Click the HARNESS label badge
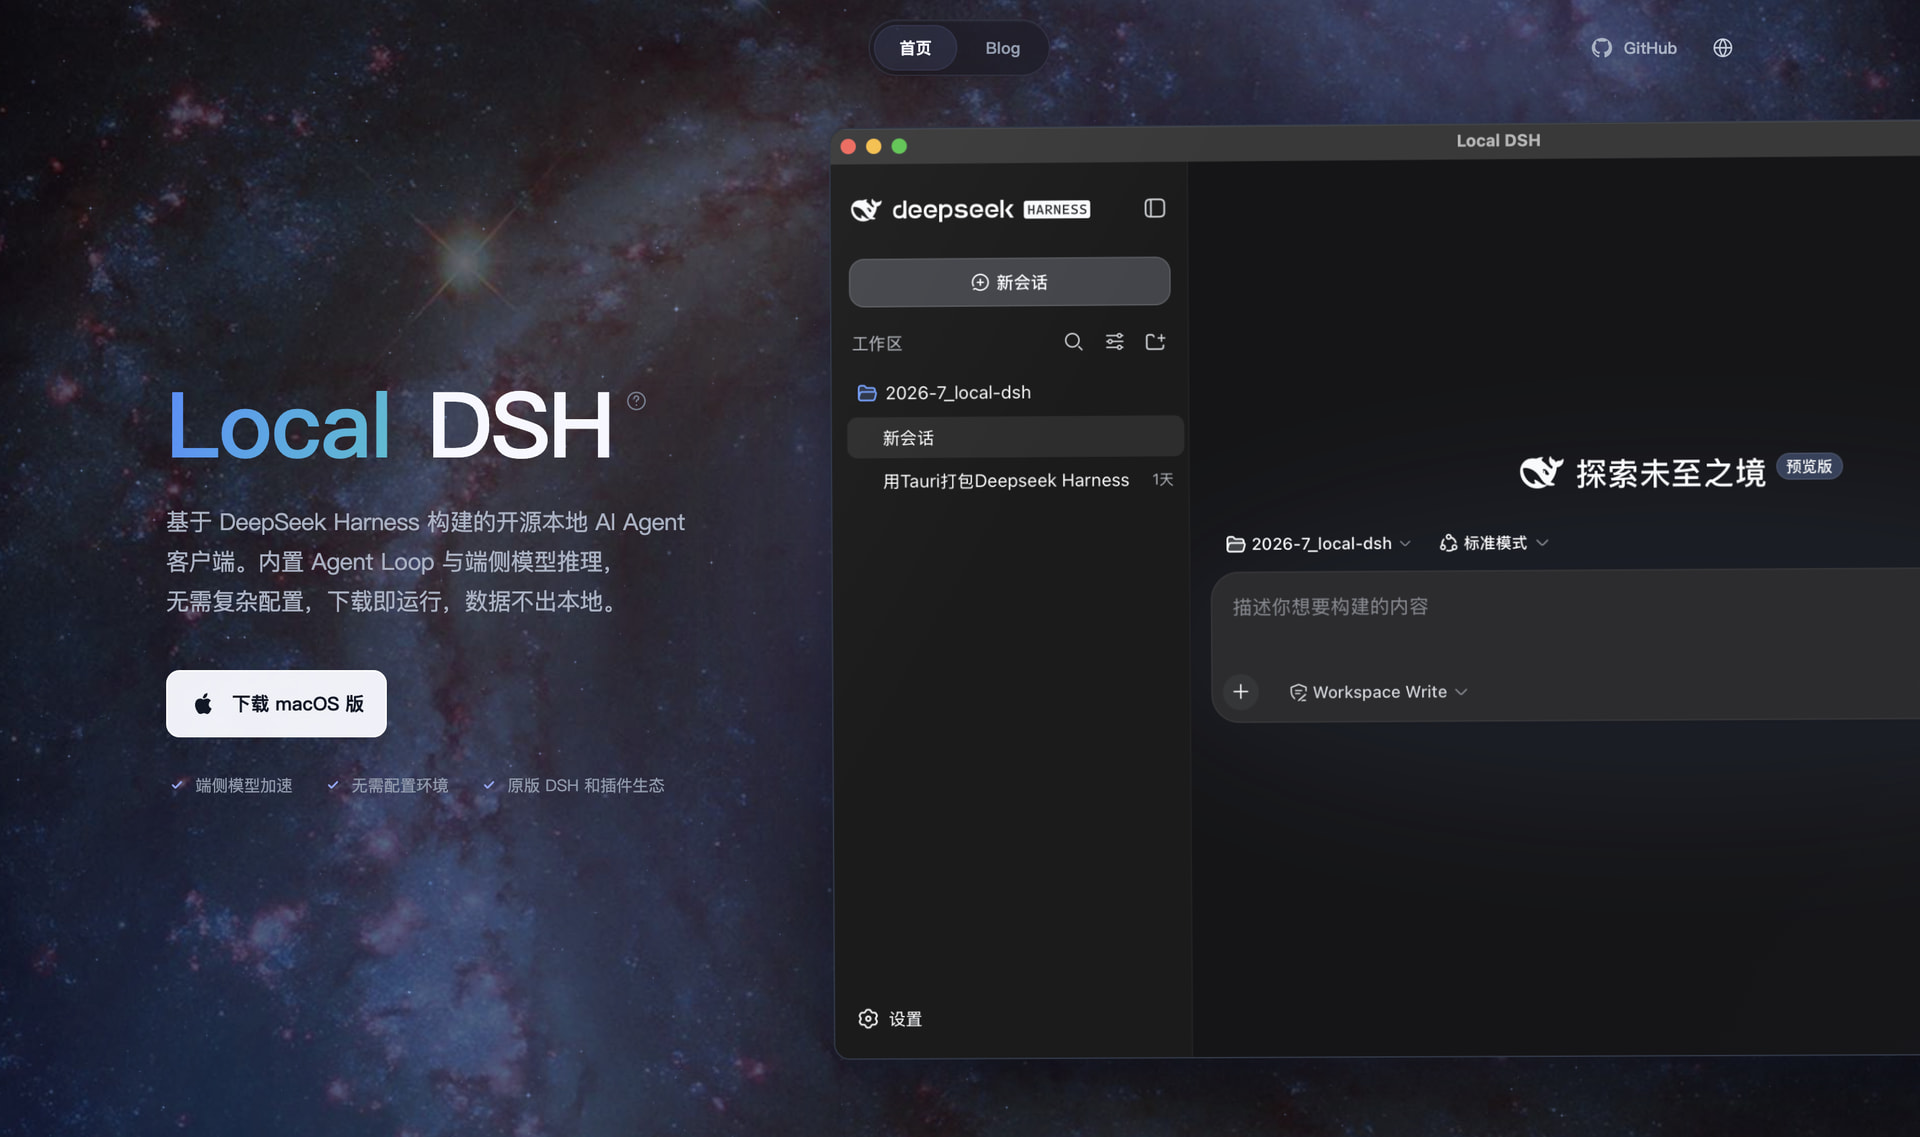The width and height of the screenshot is (1920, 1137). pyautogui.click(x=1057, y=210)
